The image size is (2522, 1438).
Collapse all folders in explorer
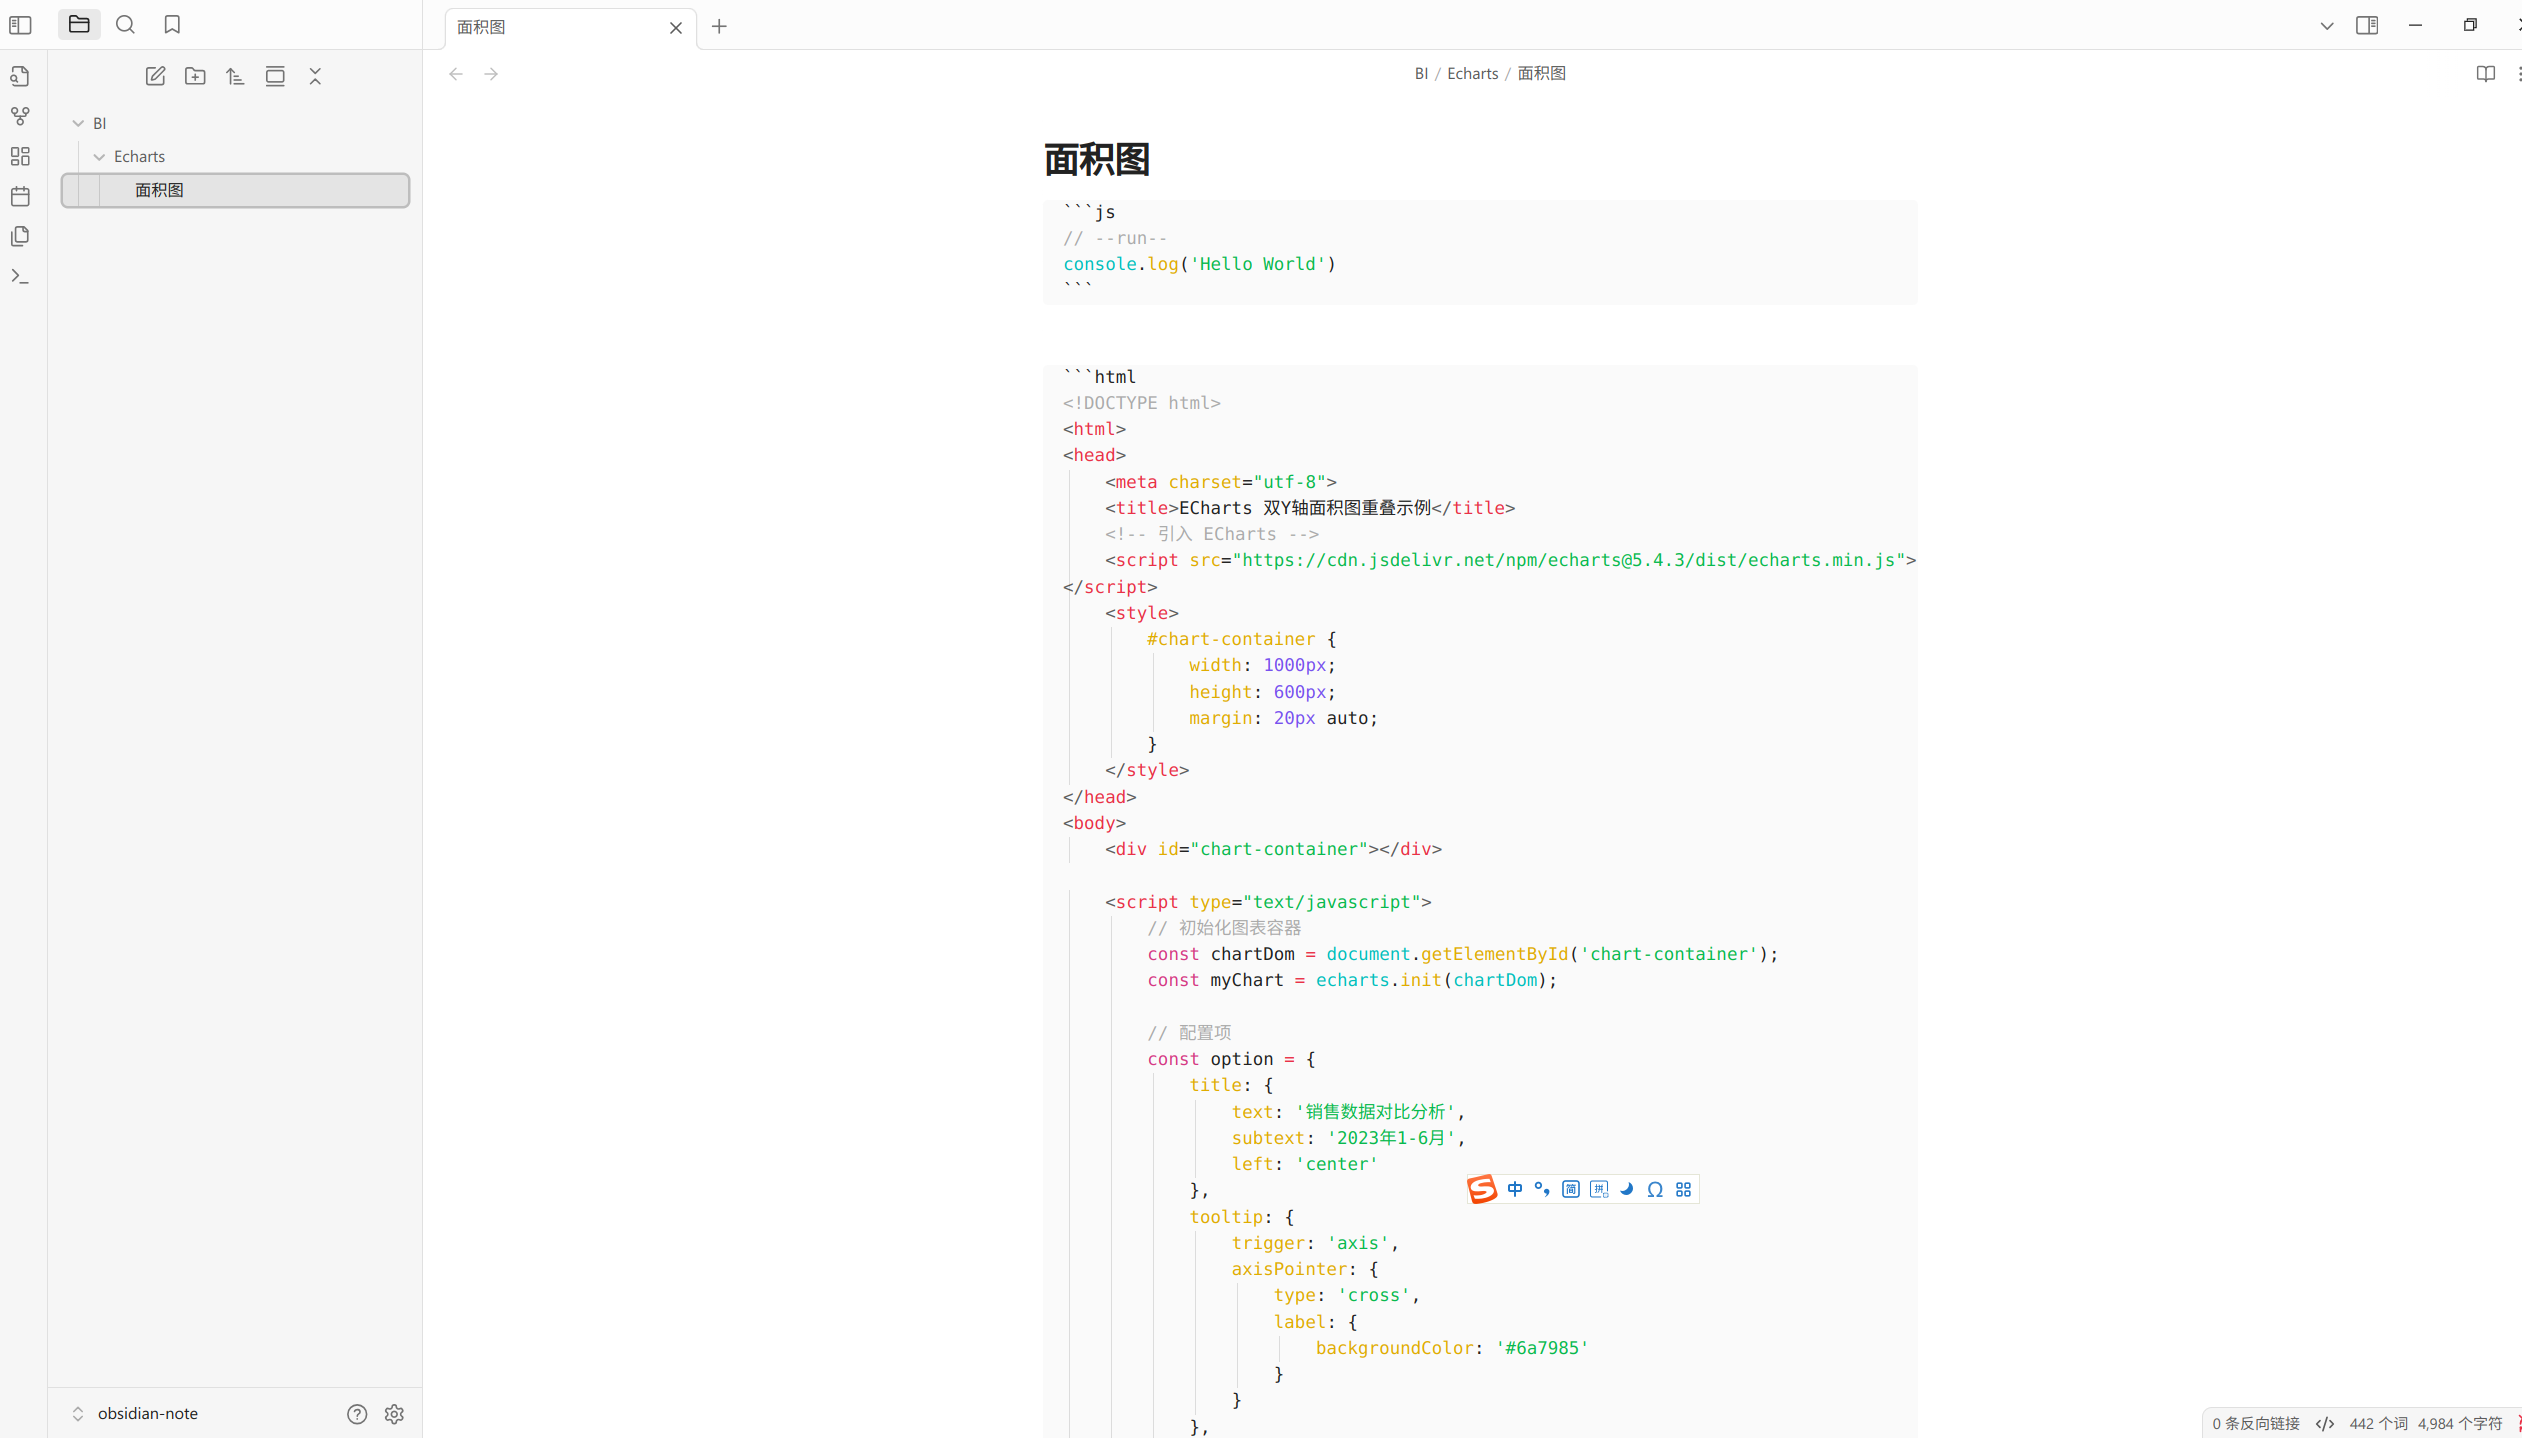click(315, 76)
